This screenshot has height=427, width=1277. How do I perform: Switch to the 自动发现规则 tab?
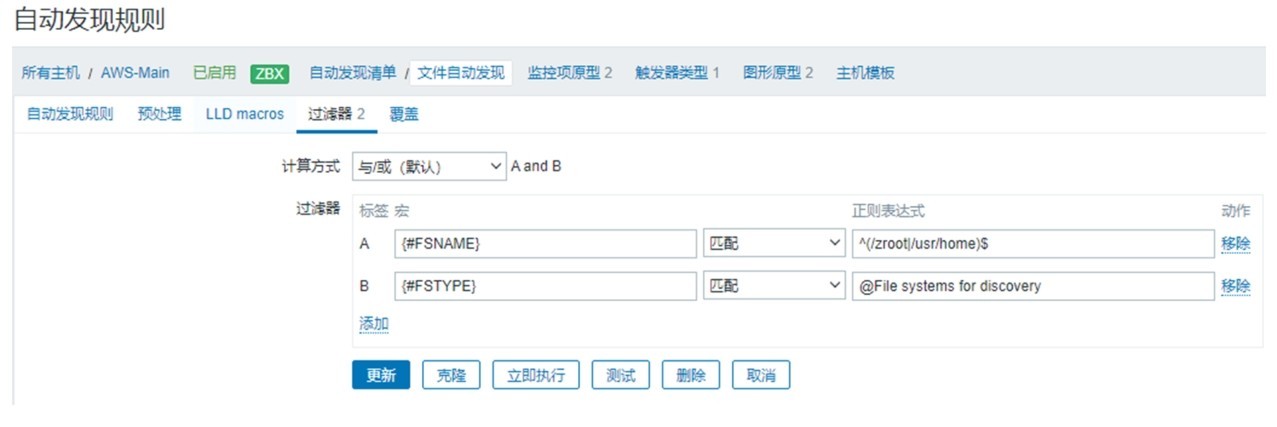point(70,114)
